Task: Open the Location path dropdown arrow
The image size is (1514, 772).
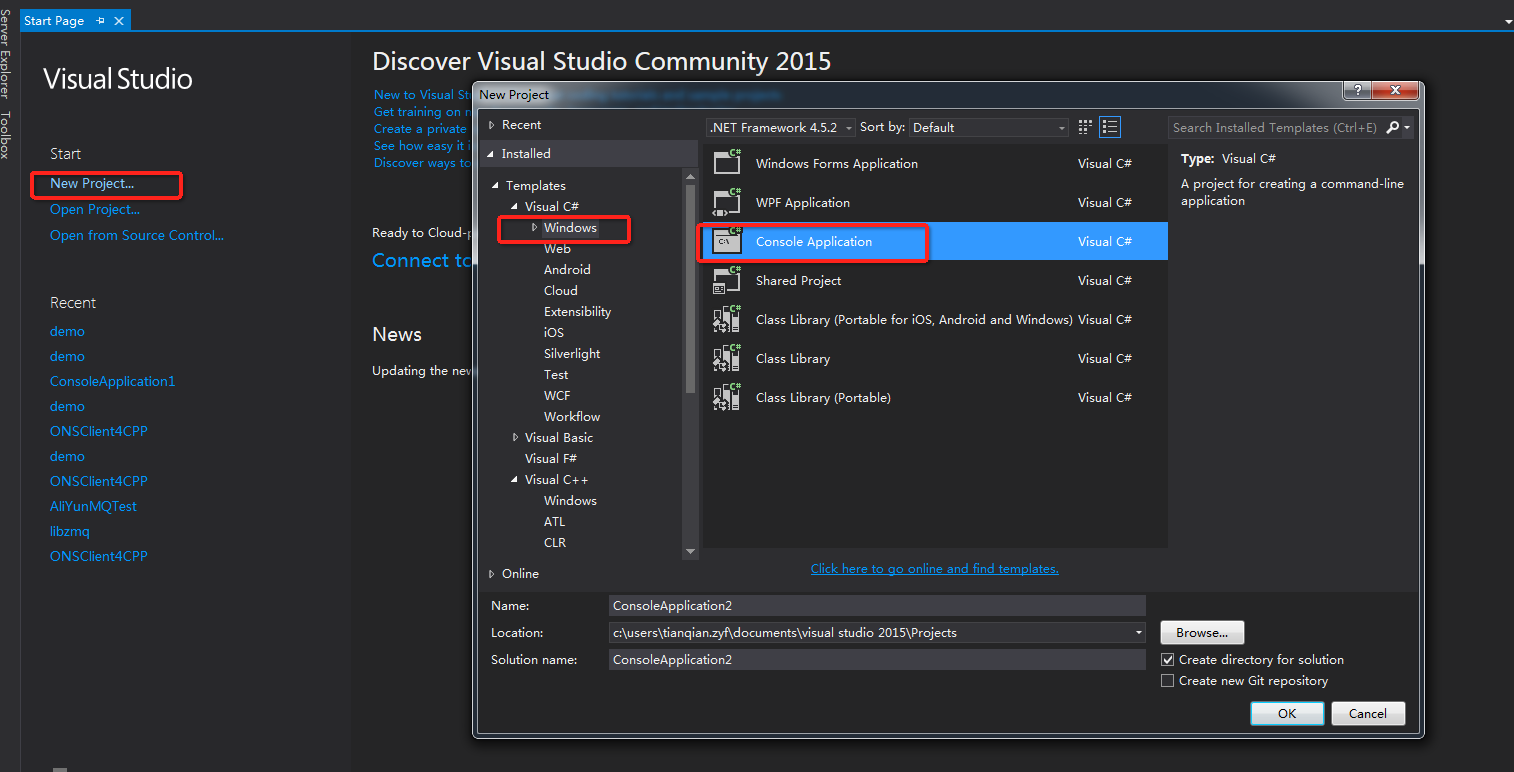Action: point(1139,633)
